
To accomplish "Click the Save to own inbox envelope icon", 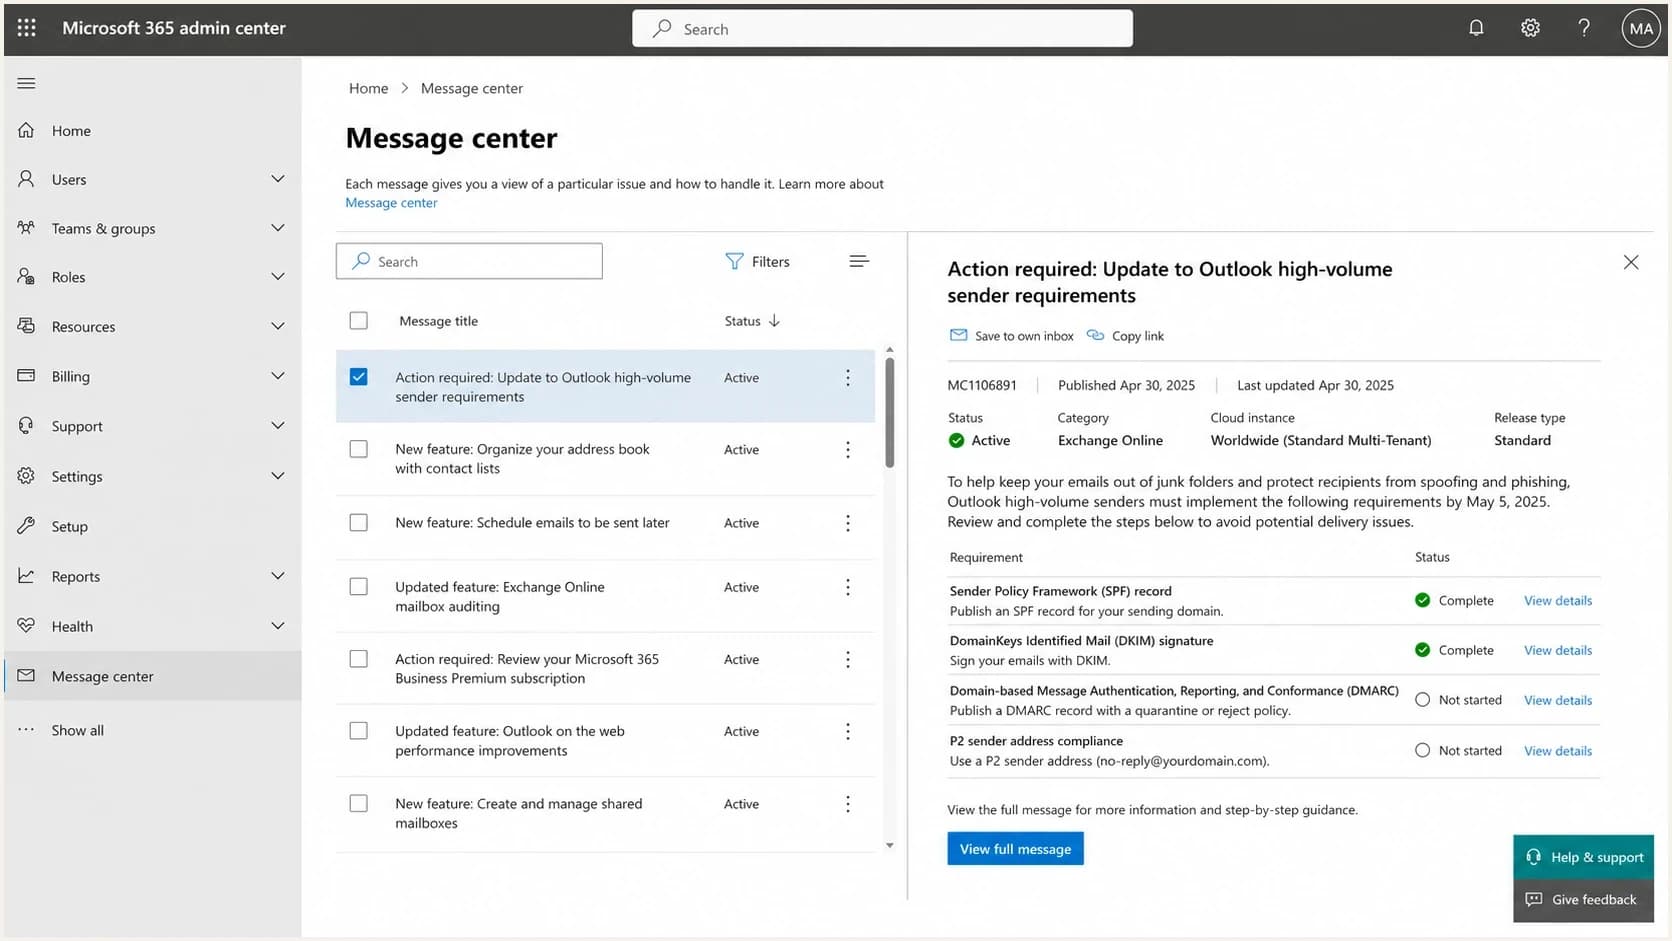I will click(958, 335).
